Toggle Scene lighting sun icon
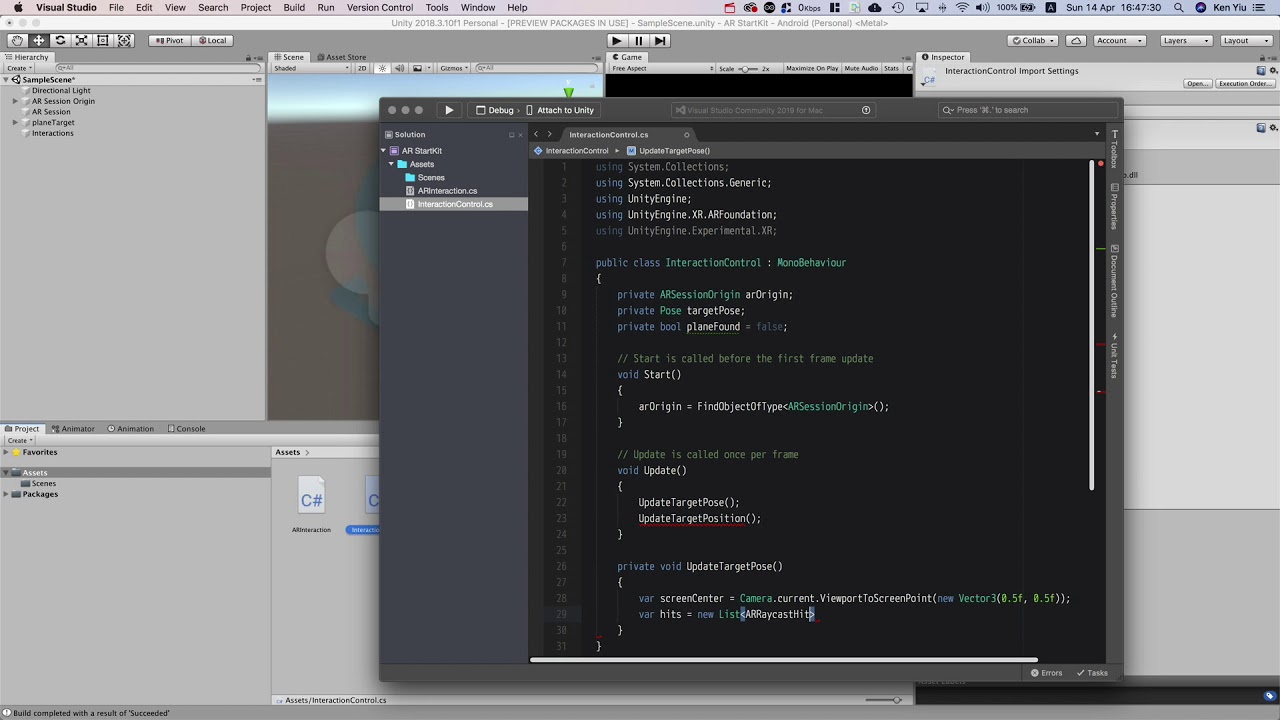 (382, 68)
